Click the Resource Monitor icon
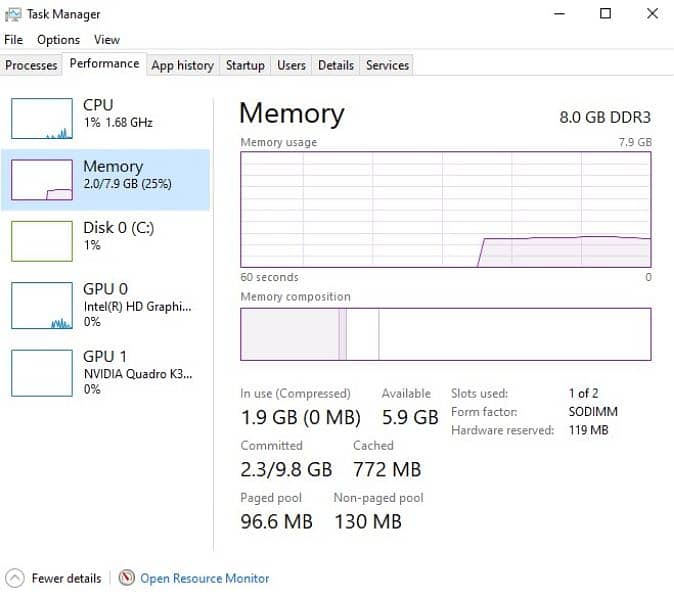Image resolution: width=674 pixels, height=600 pixels. [126, 578]
